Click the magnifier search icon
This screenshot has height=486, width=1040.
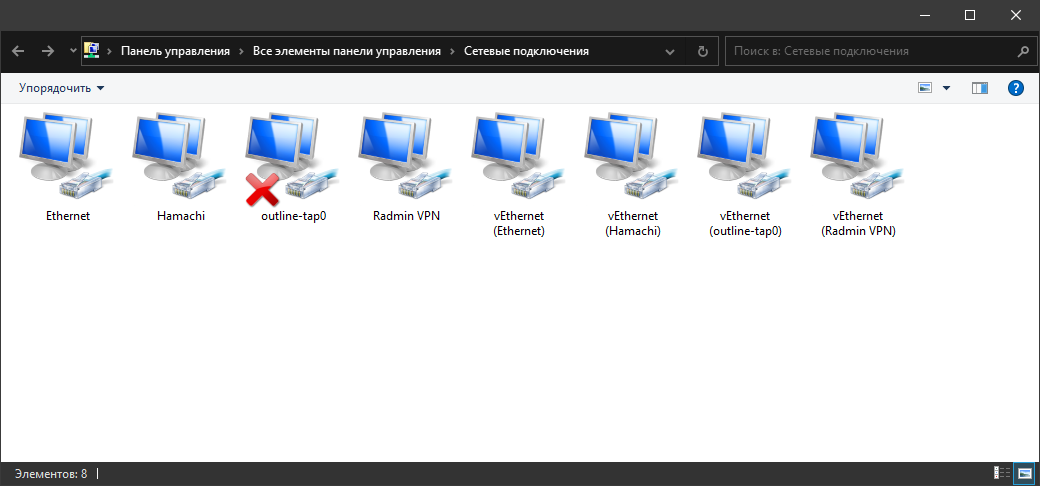[1022, 51]
